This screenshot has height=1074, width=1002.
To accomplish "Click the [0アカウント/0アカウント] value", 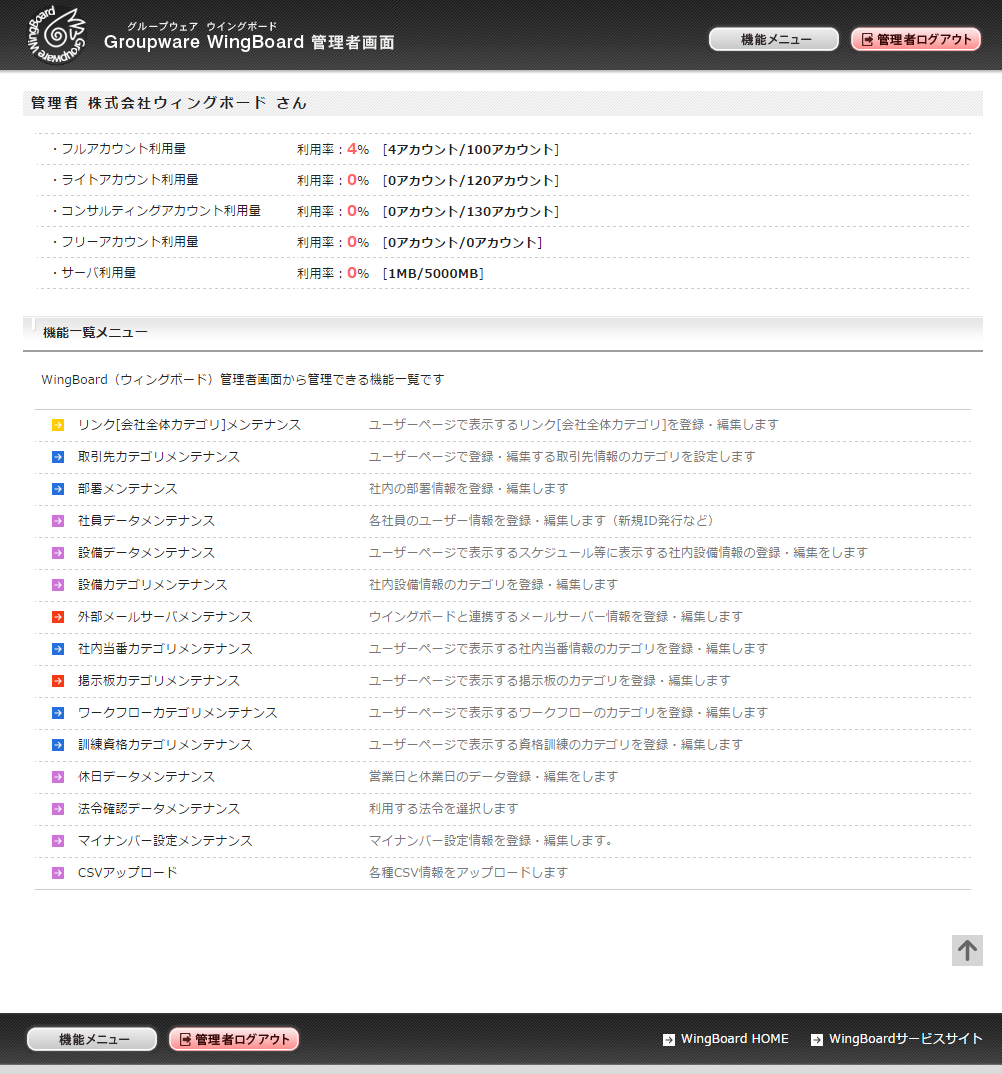I will (x=462, y=242).
